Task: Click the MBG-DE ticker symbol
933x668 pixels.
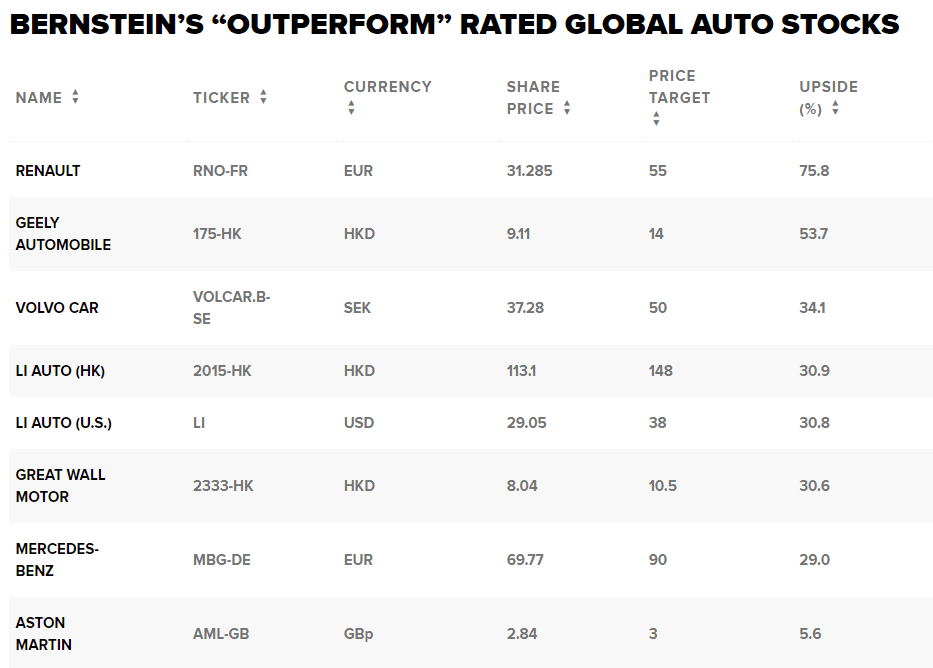Action: click(x=221, y=560)
